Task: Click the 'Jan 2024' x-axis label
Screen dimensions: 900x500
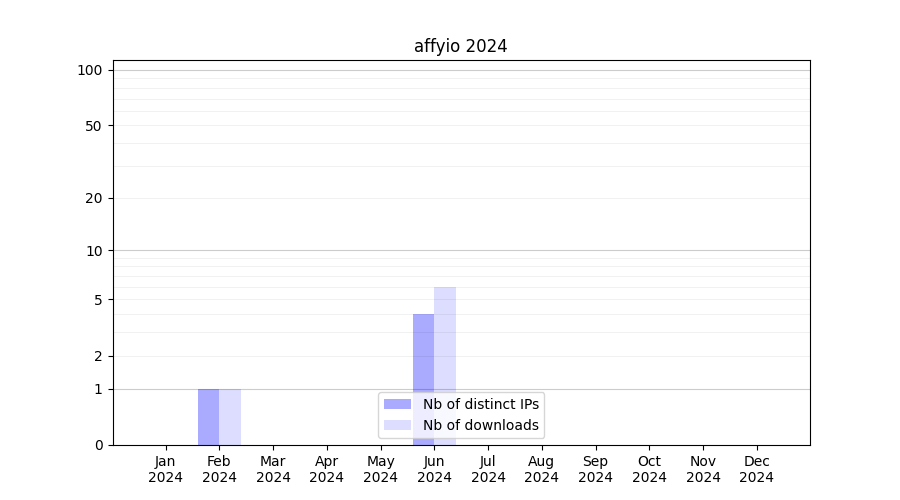Action: (166, 469)
